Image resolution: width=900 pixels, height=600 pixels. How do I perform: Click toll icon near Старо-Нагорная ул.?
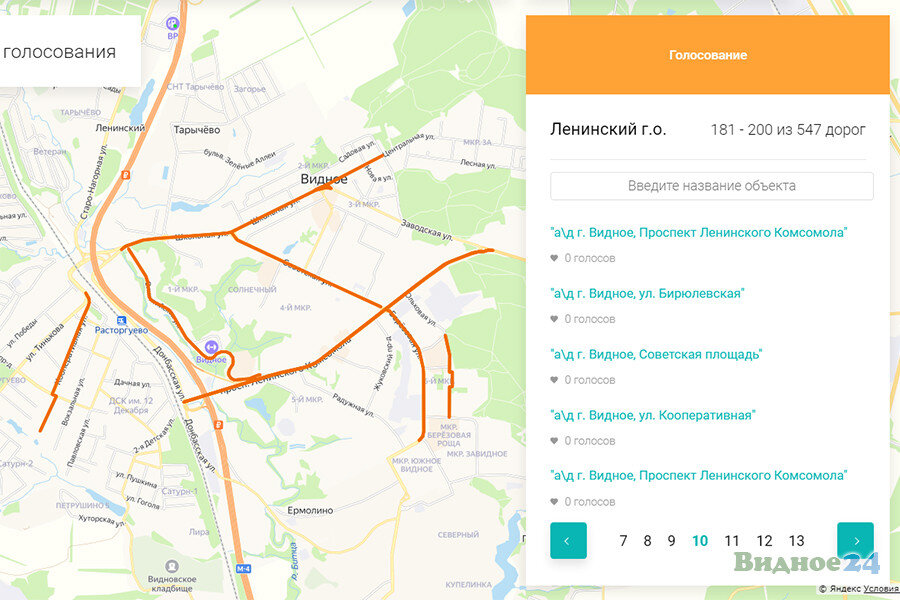(126, 175)
